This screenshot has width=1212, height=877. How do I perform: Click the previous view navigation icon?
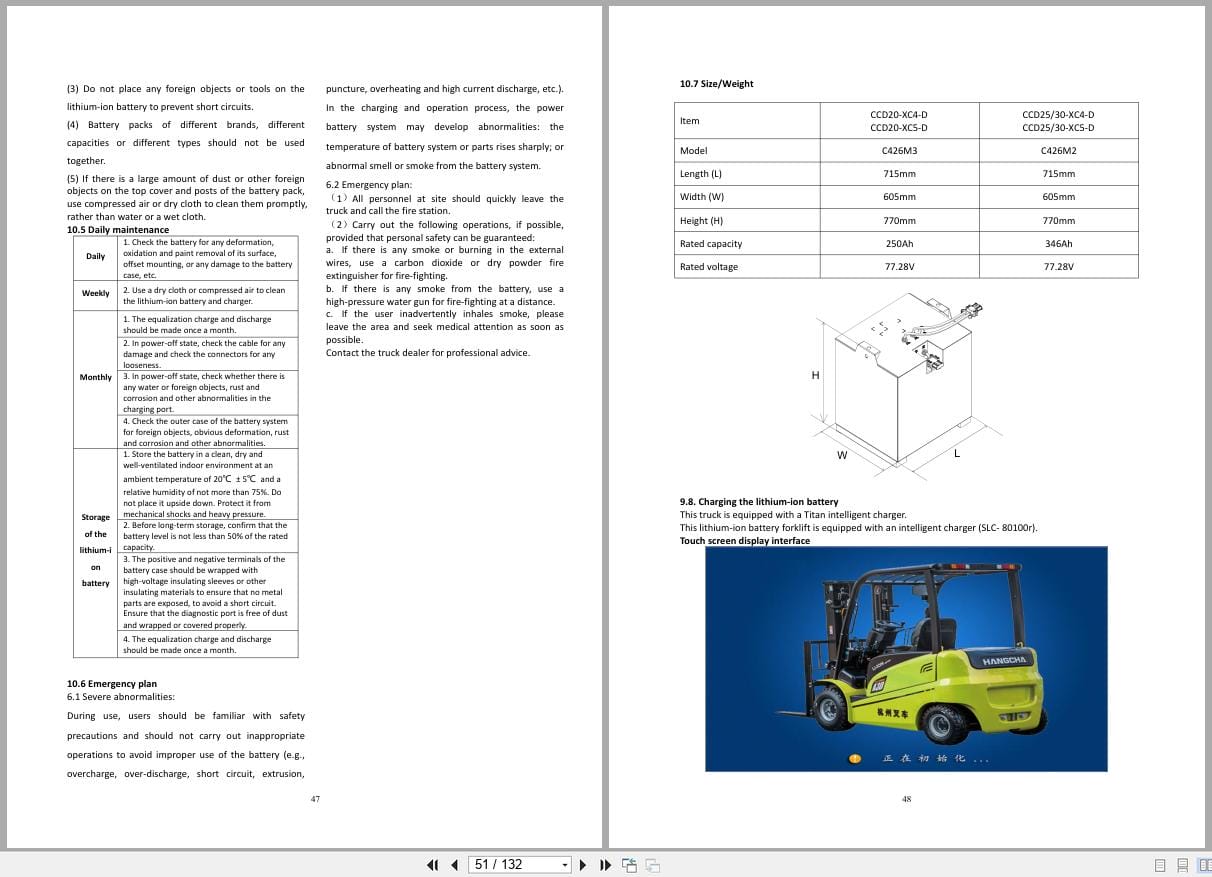tap(629, 865)
